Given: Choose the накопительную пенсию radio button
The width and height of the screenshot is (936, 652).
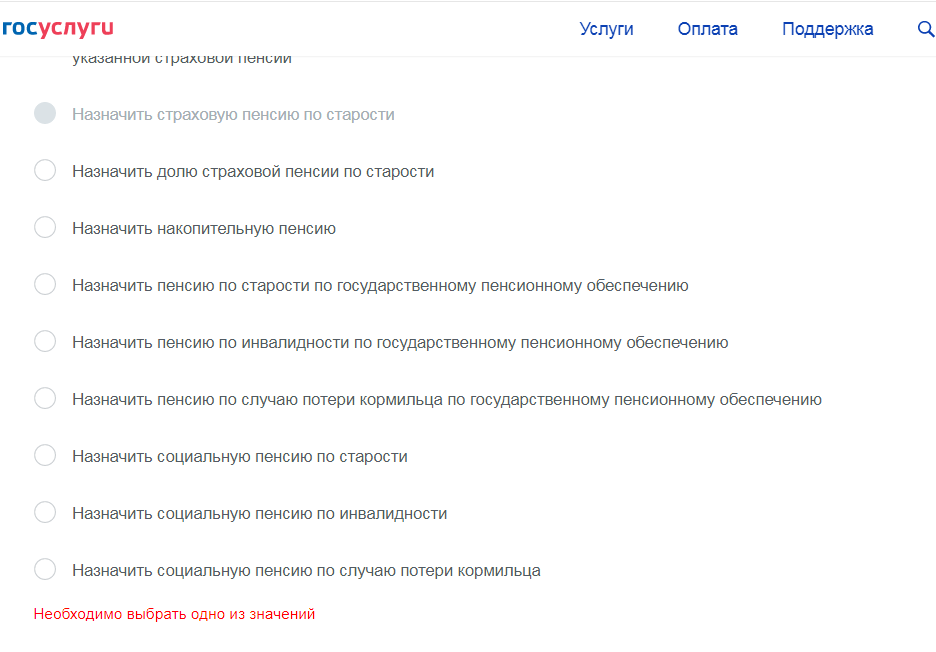Looking at the screenshot, I should pos(45,228).
